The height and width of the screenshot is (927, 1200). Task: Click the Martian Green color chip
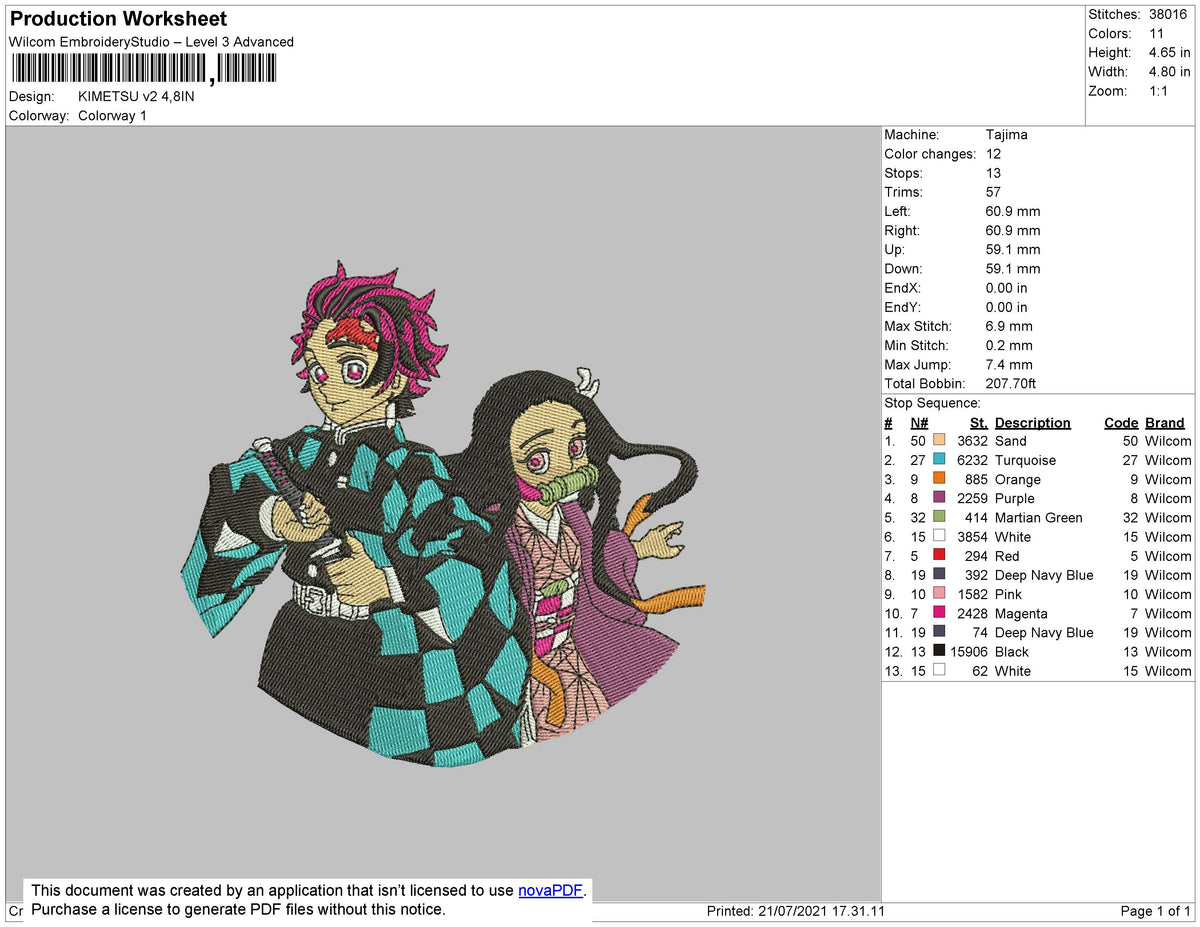938,517
